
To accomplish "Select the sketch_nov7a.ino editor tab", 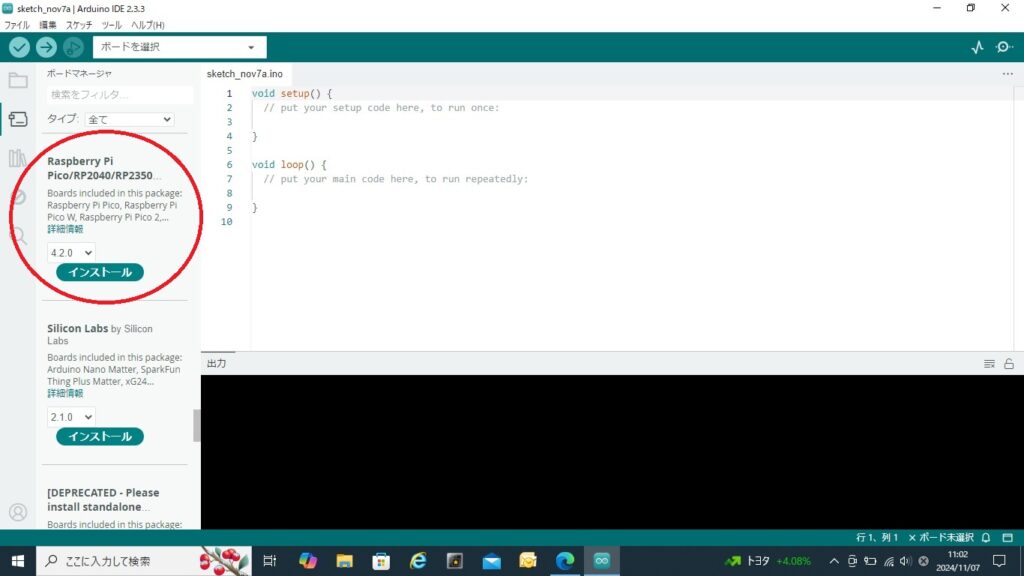I will (x=245, y=74).
